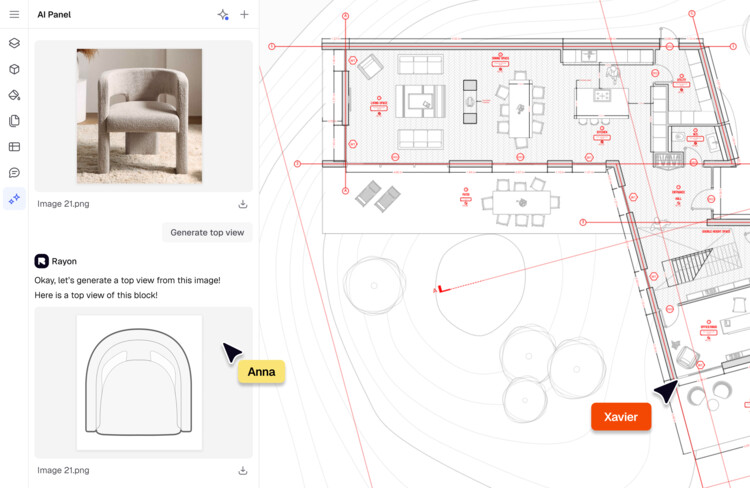Download the generated top view image

pyautogui.click(x=243, y=470)
